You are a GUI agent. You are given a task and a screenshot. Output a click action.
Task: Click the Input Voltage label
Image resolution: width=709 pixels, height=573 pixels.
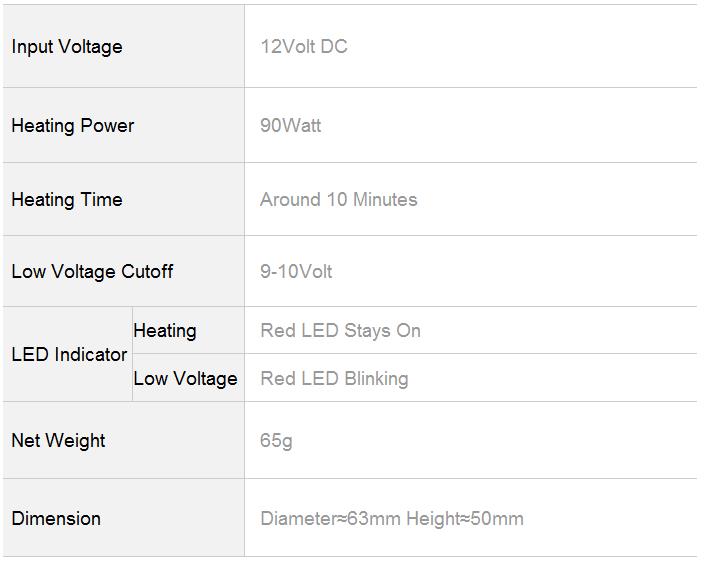[67, 47]
